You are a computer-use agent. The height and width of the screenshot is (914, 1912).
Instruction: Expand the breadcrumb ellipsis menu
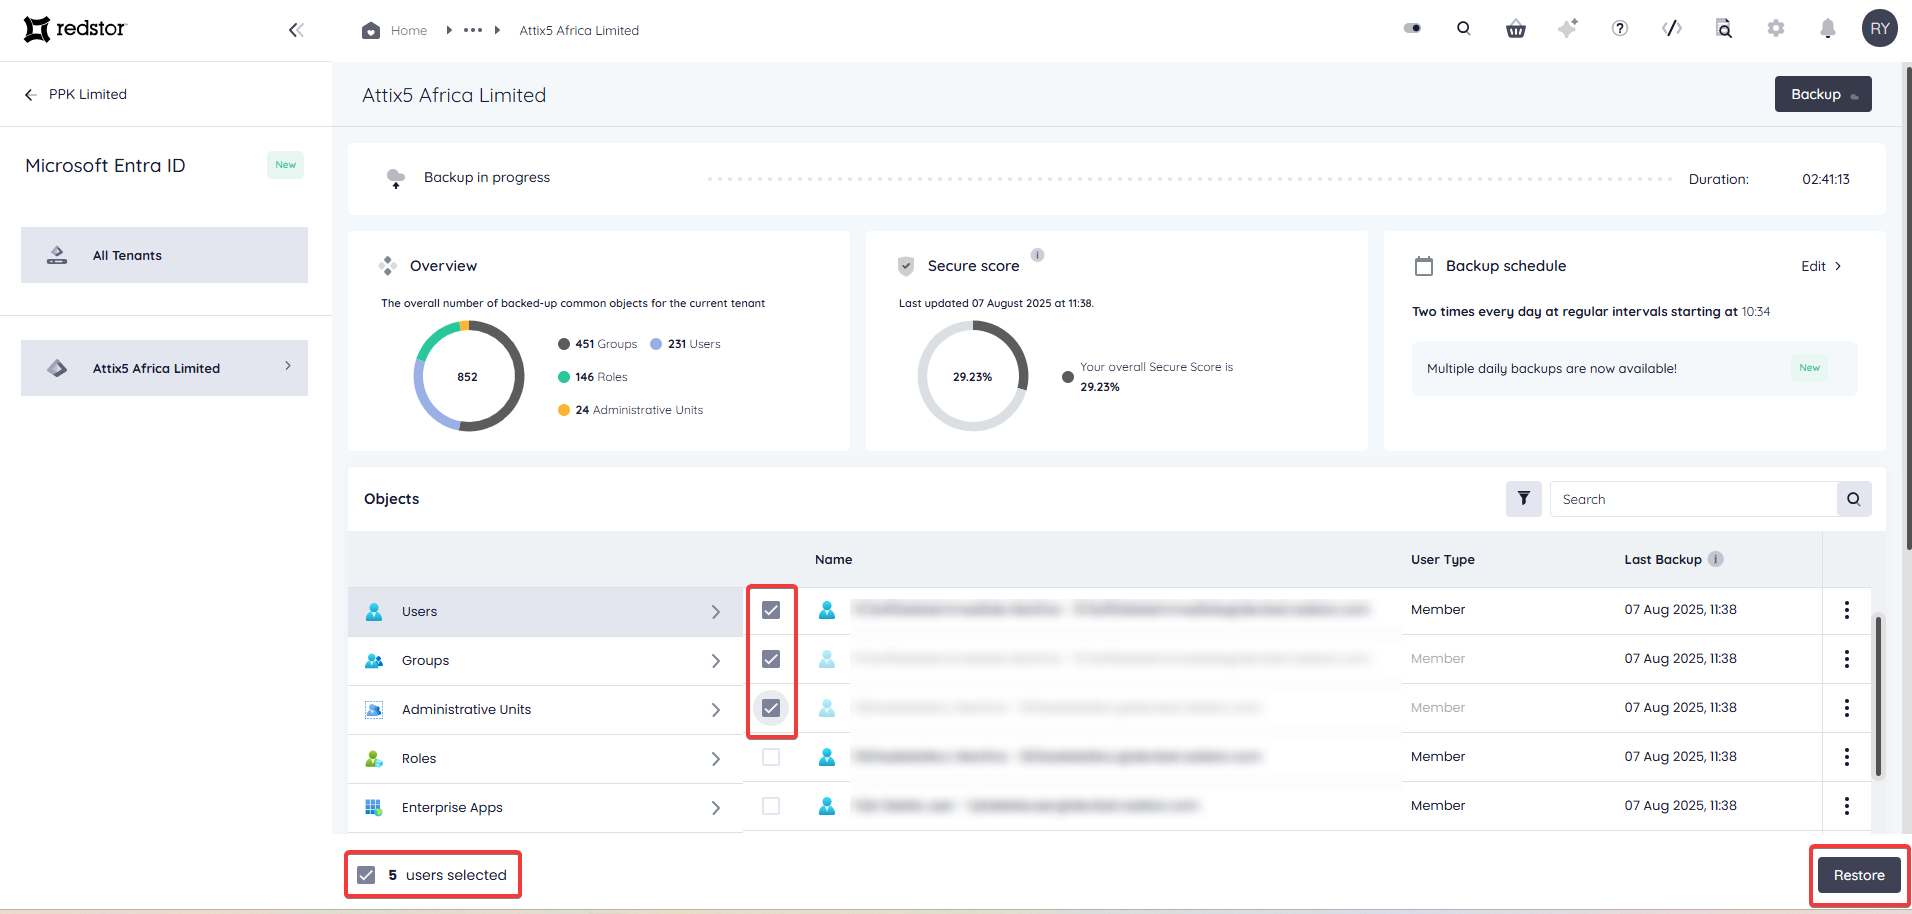point(473,30)
